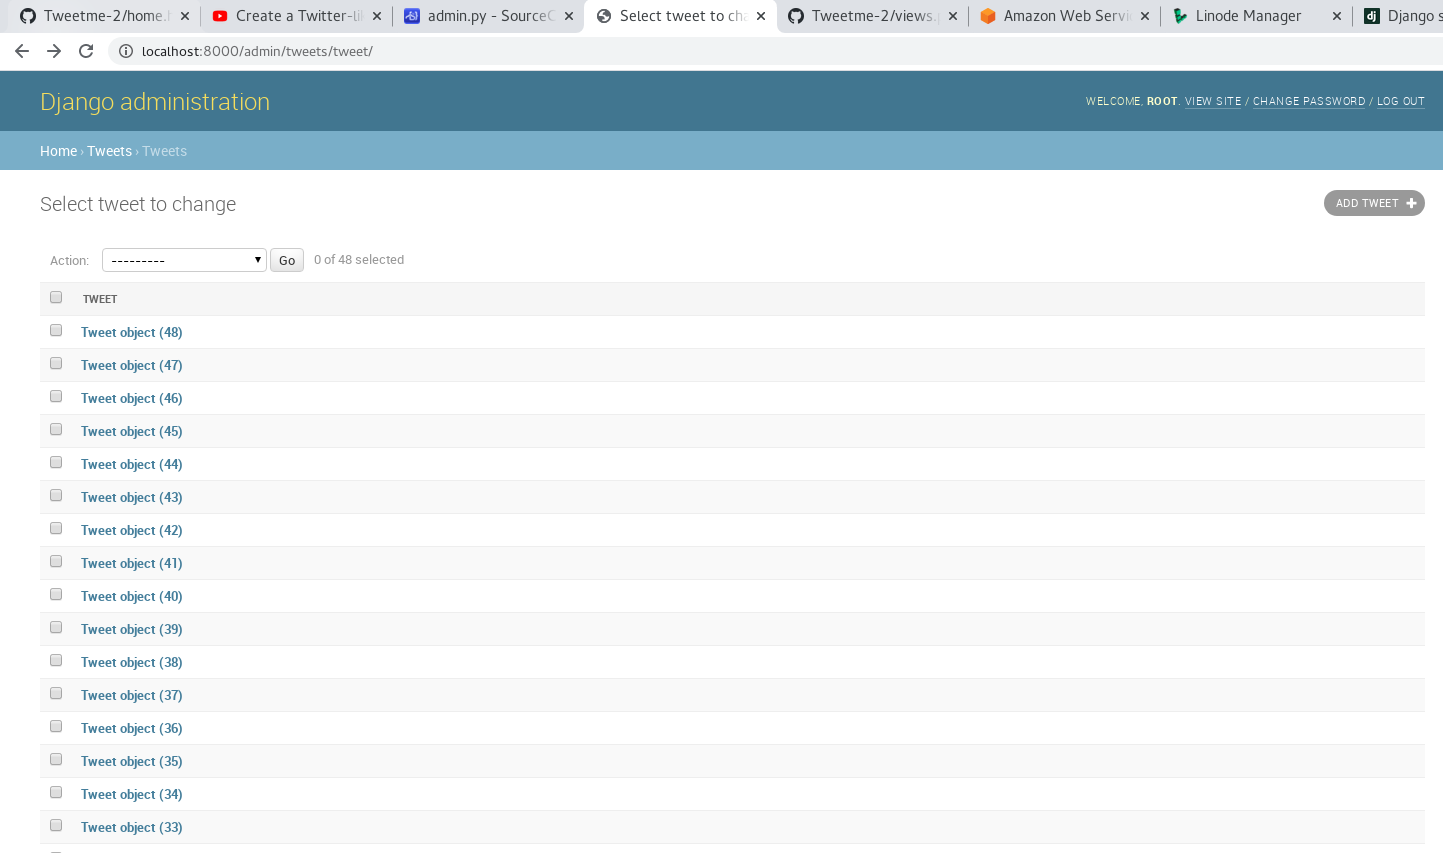Go to Tweets app in the breadcrumb
This screenshot has height=853, width=1443.
109,151
